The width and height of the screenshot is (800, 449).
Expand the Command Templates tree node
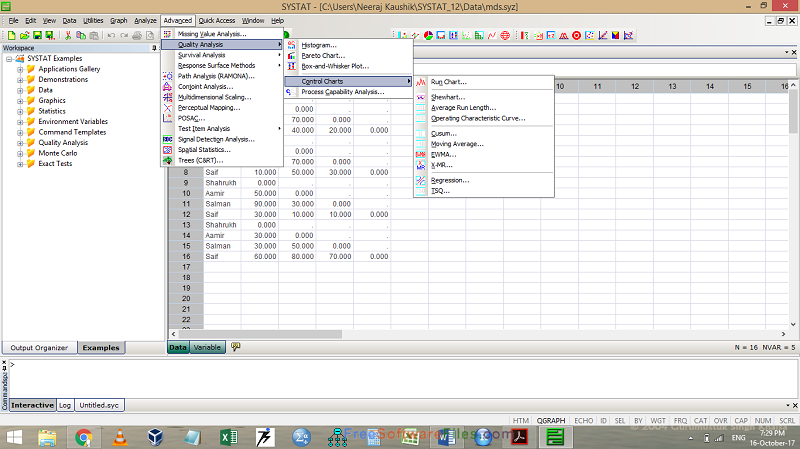(x=20, y=132)
